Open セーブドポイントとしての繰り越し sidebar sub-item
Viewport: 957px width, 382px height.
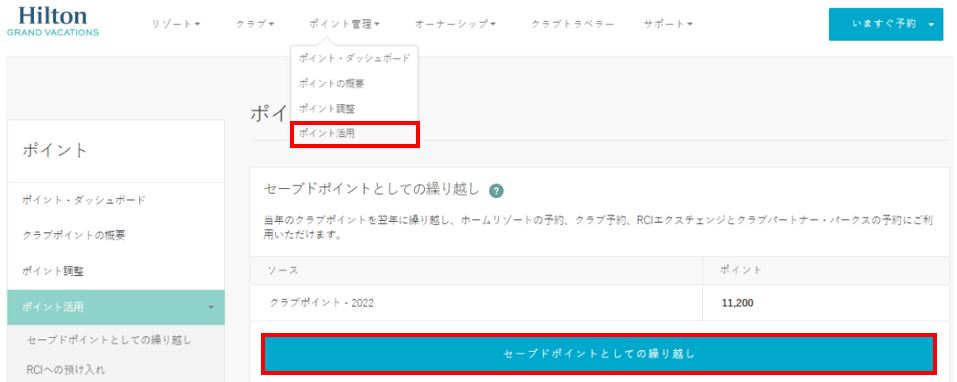point(109,340)
